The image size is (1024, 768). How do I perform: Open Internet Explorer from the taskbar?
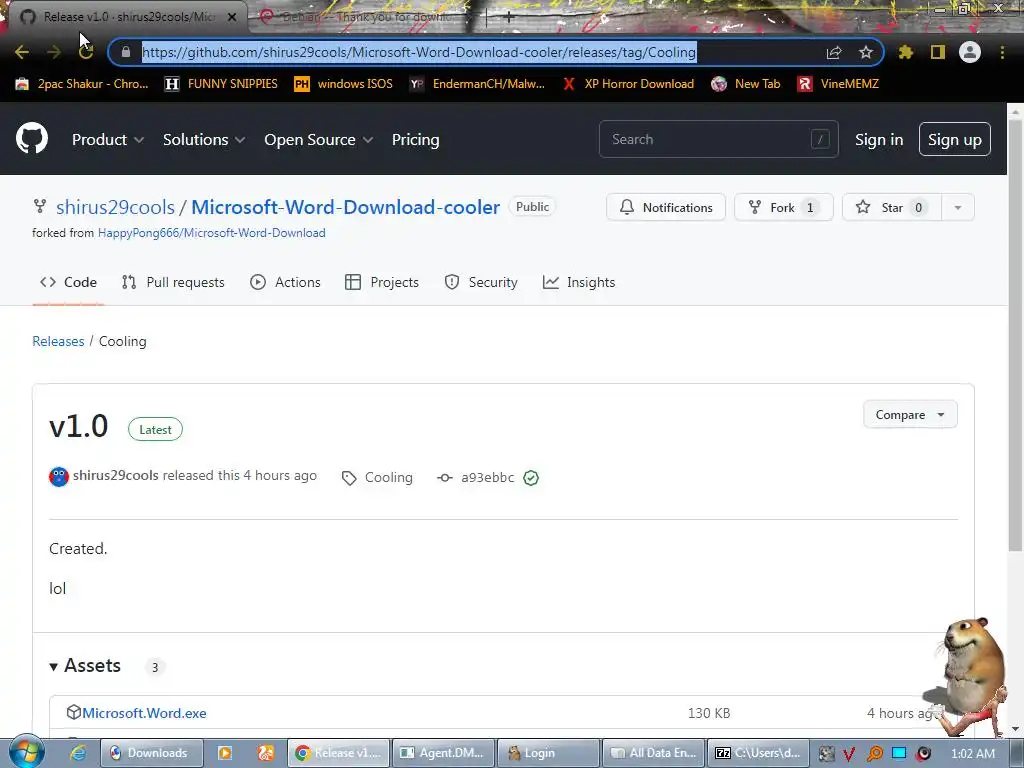(x=78, y=753)
